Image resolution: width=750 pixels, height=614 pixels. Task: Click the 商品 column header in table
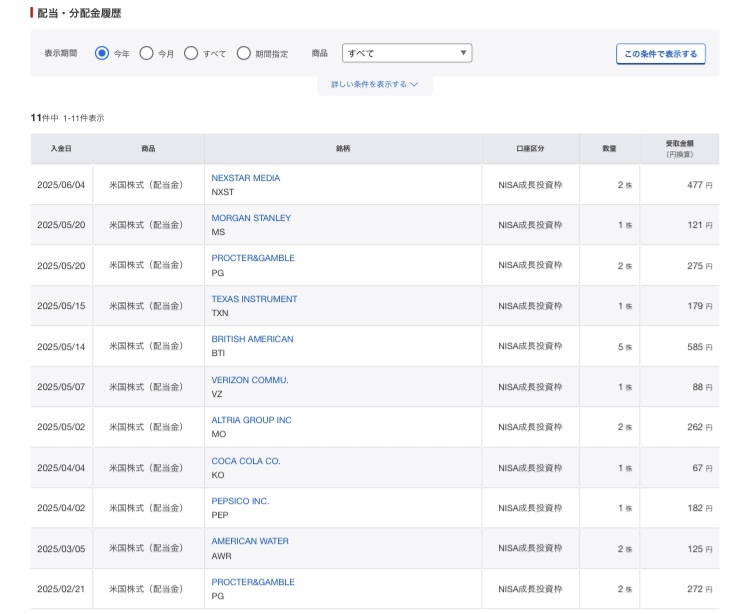click(x=148, y=149)
